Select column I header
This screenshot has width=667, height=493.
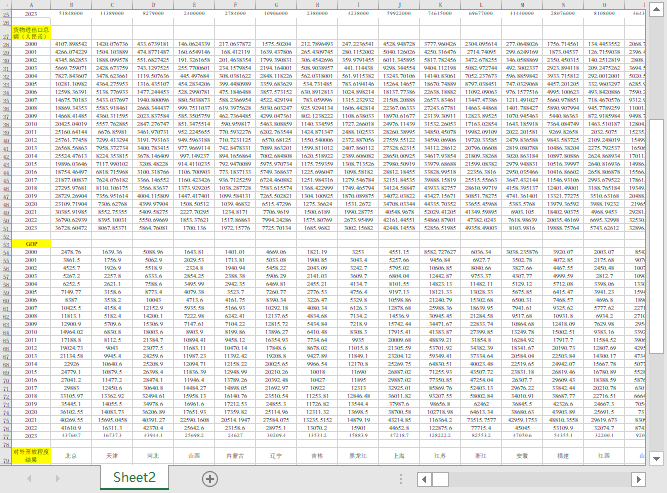point(358,5)
